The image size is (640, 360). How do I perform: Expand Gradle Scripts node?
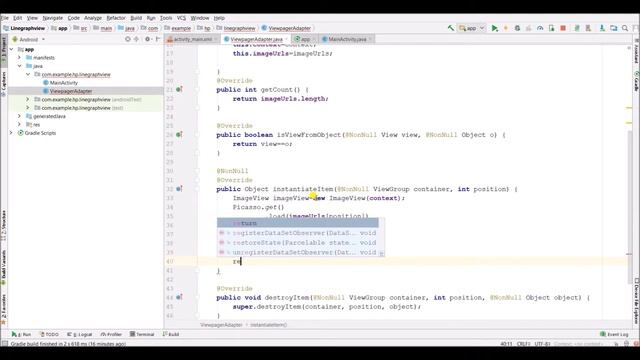[11, 133]
